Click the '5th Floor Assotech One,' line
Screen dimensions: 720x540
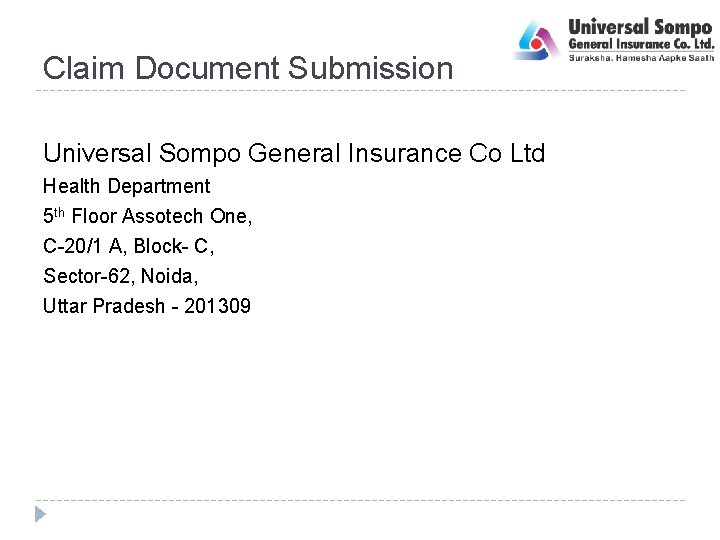[x=147, y=216]
